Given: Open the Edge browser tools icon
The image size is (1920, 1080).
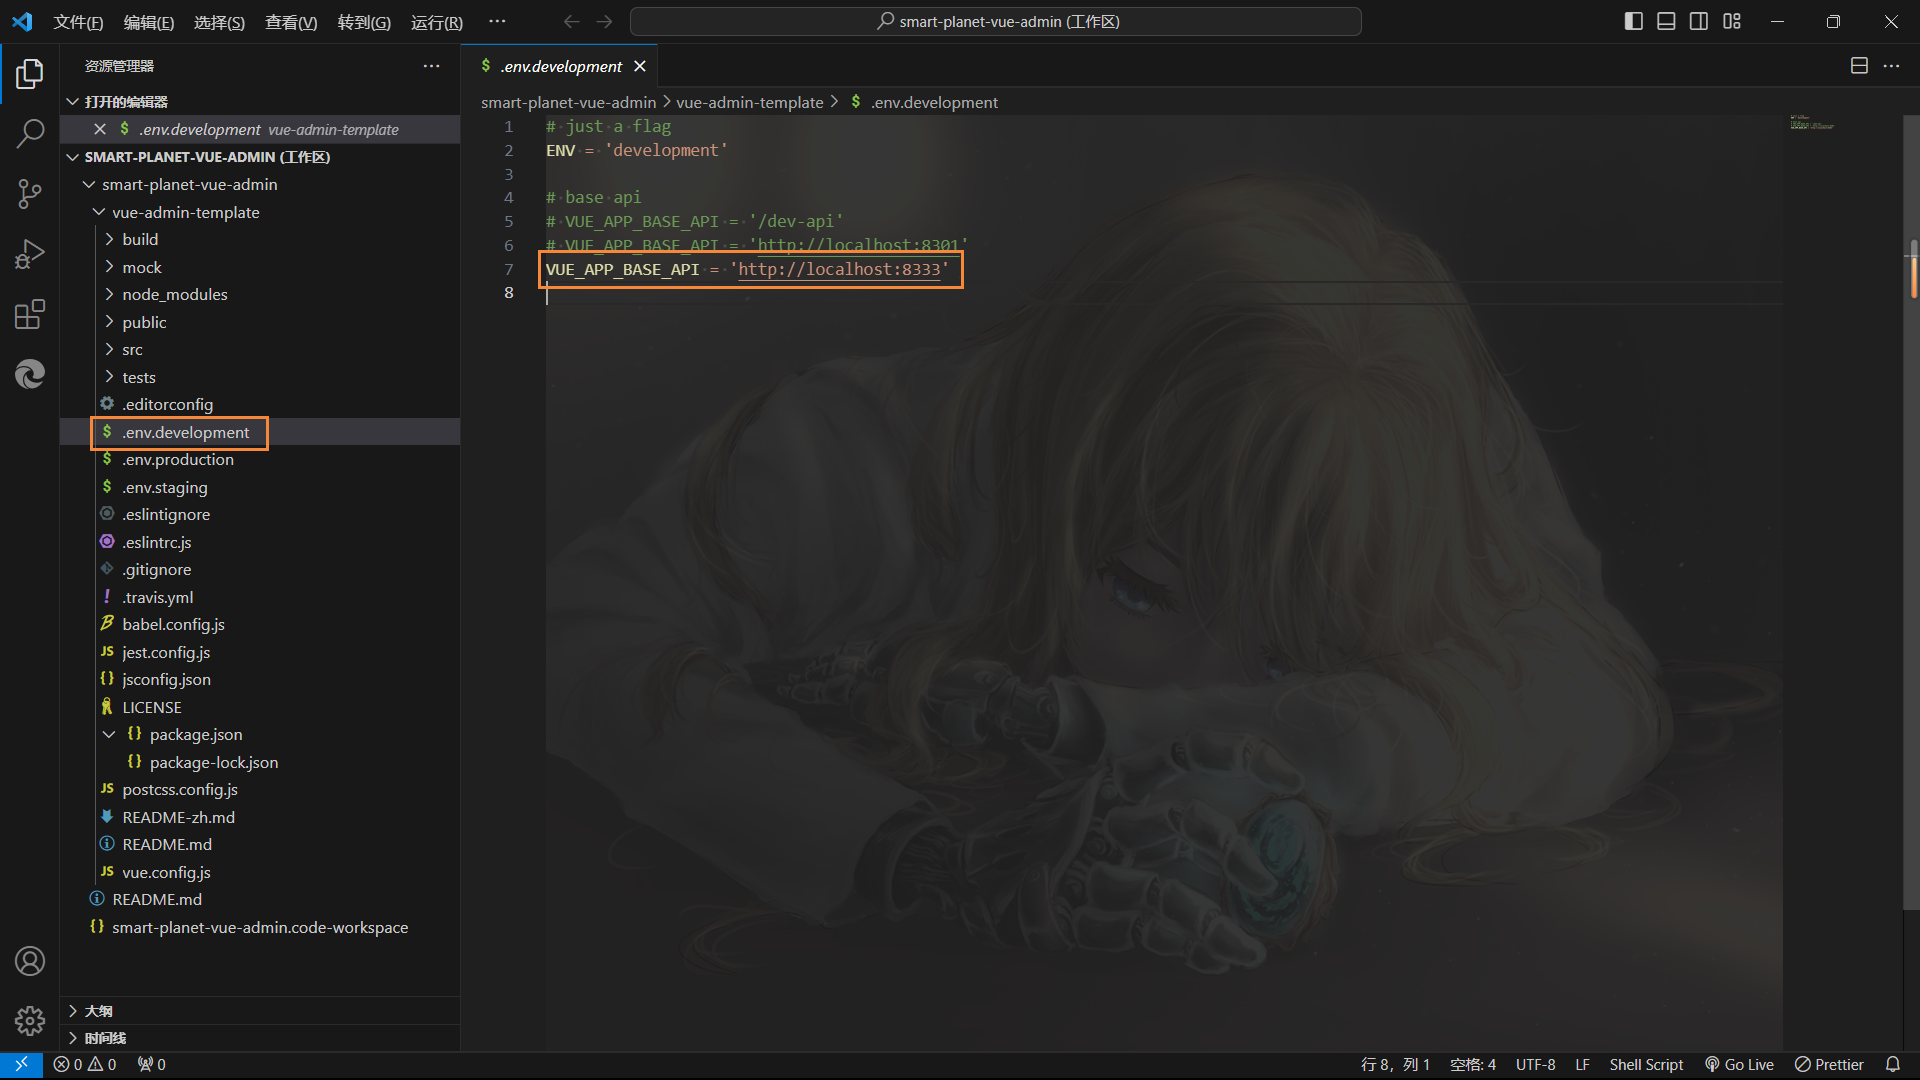Looking at the screenshot, I should 30,374.
